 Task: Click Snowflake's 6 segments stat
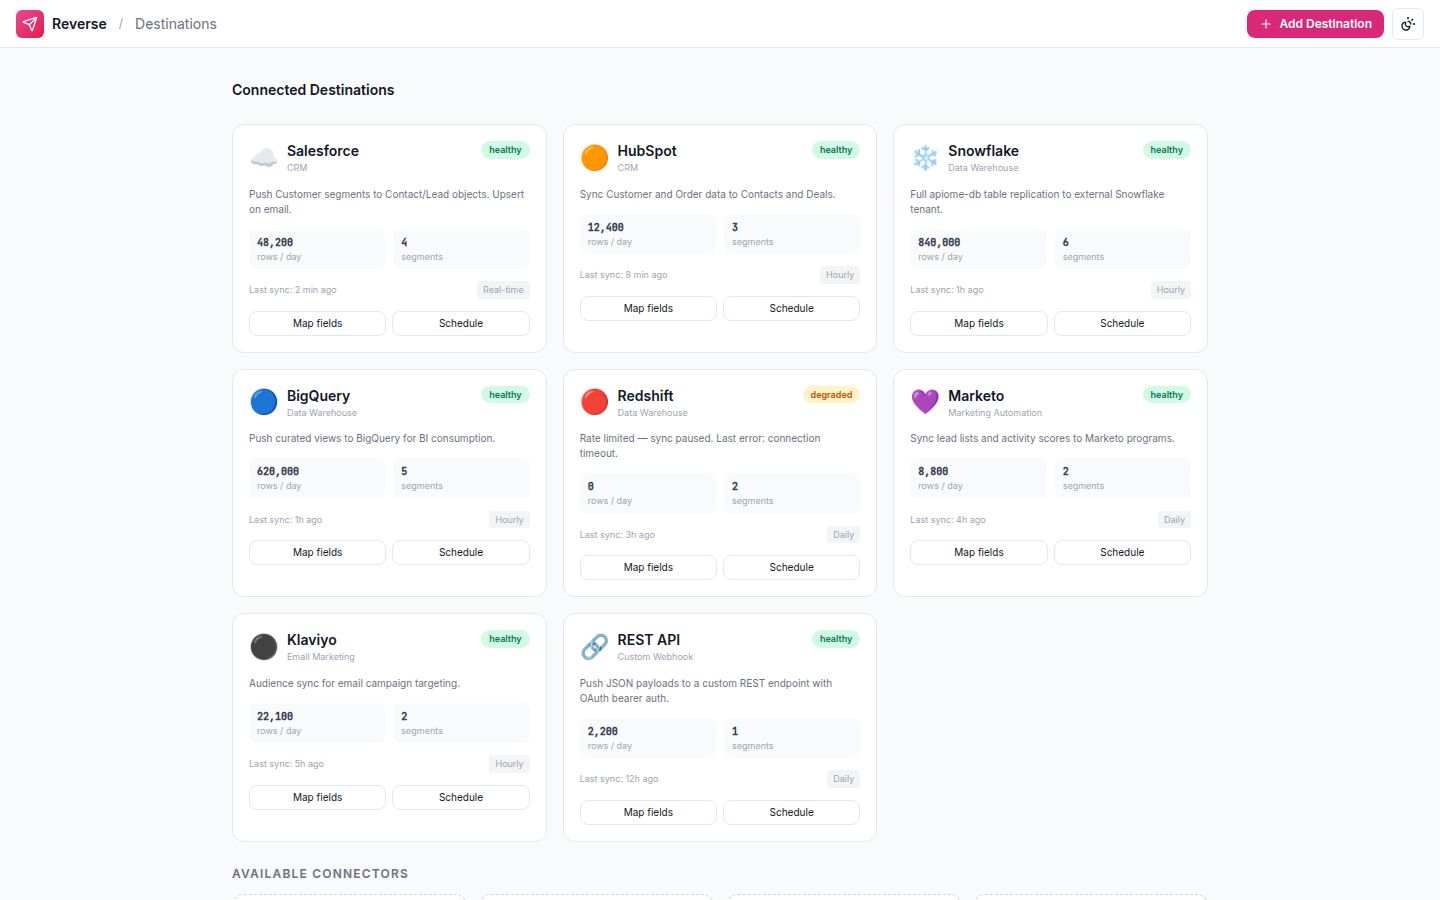click(x=1122, y=249)
